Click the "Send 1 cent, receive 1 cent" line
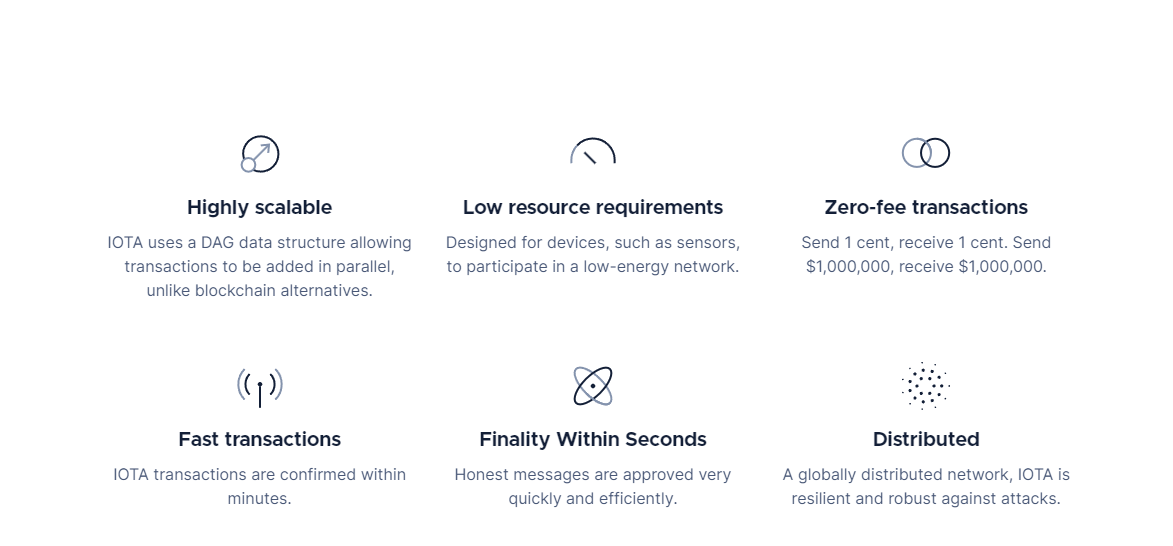The height and width of the screenshot is (546, 1173). (926, 243)
